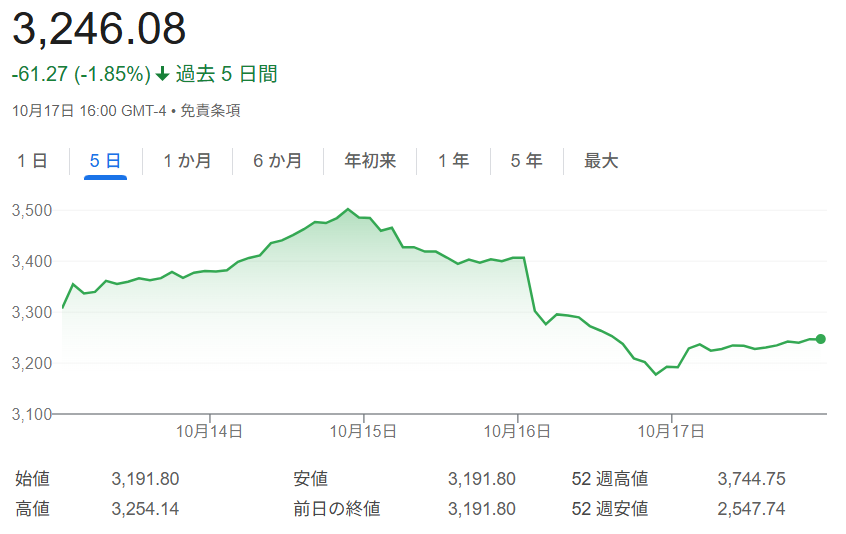This screenshot has width=846, height=534.
Task: Switch chart to 1か月 range
Action: [x=187, y=161]
